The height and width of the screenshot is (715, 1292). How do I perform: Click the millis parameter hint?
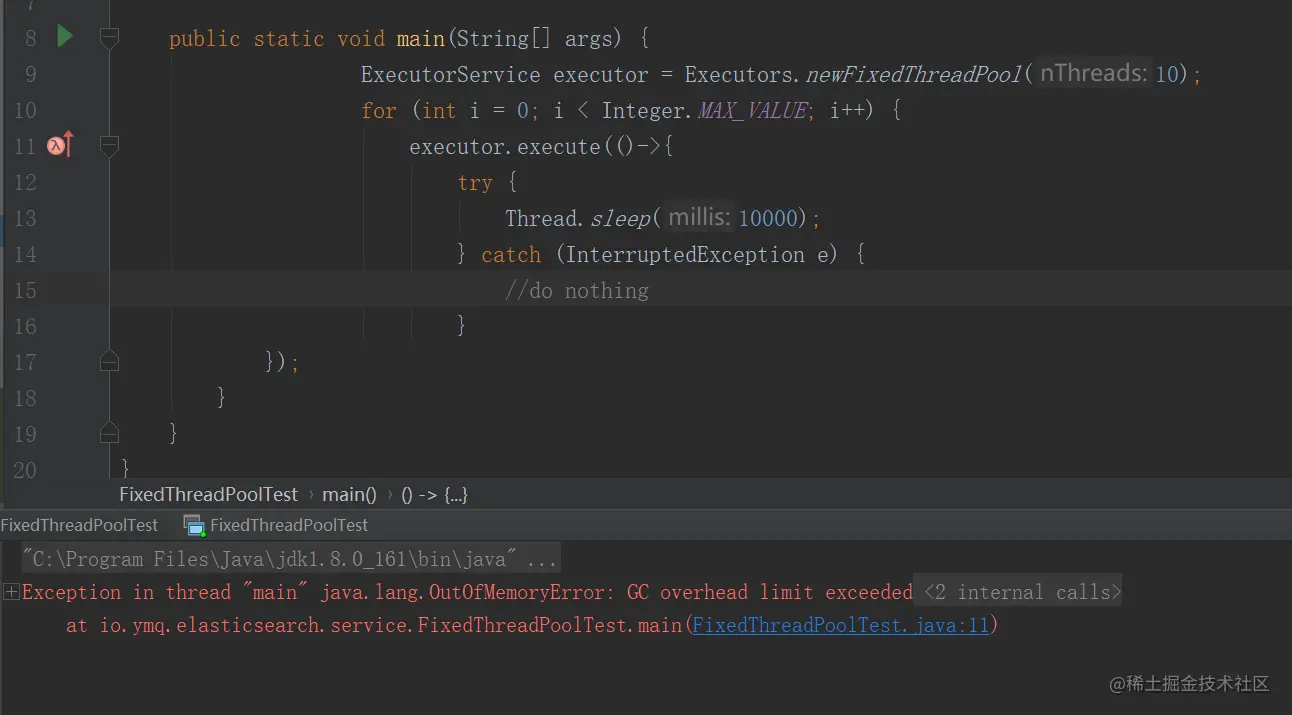pos(699,217)
